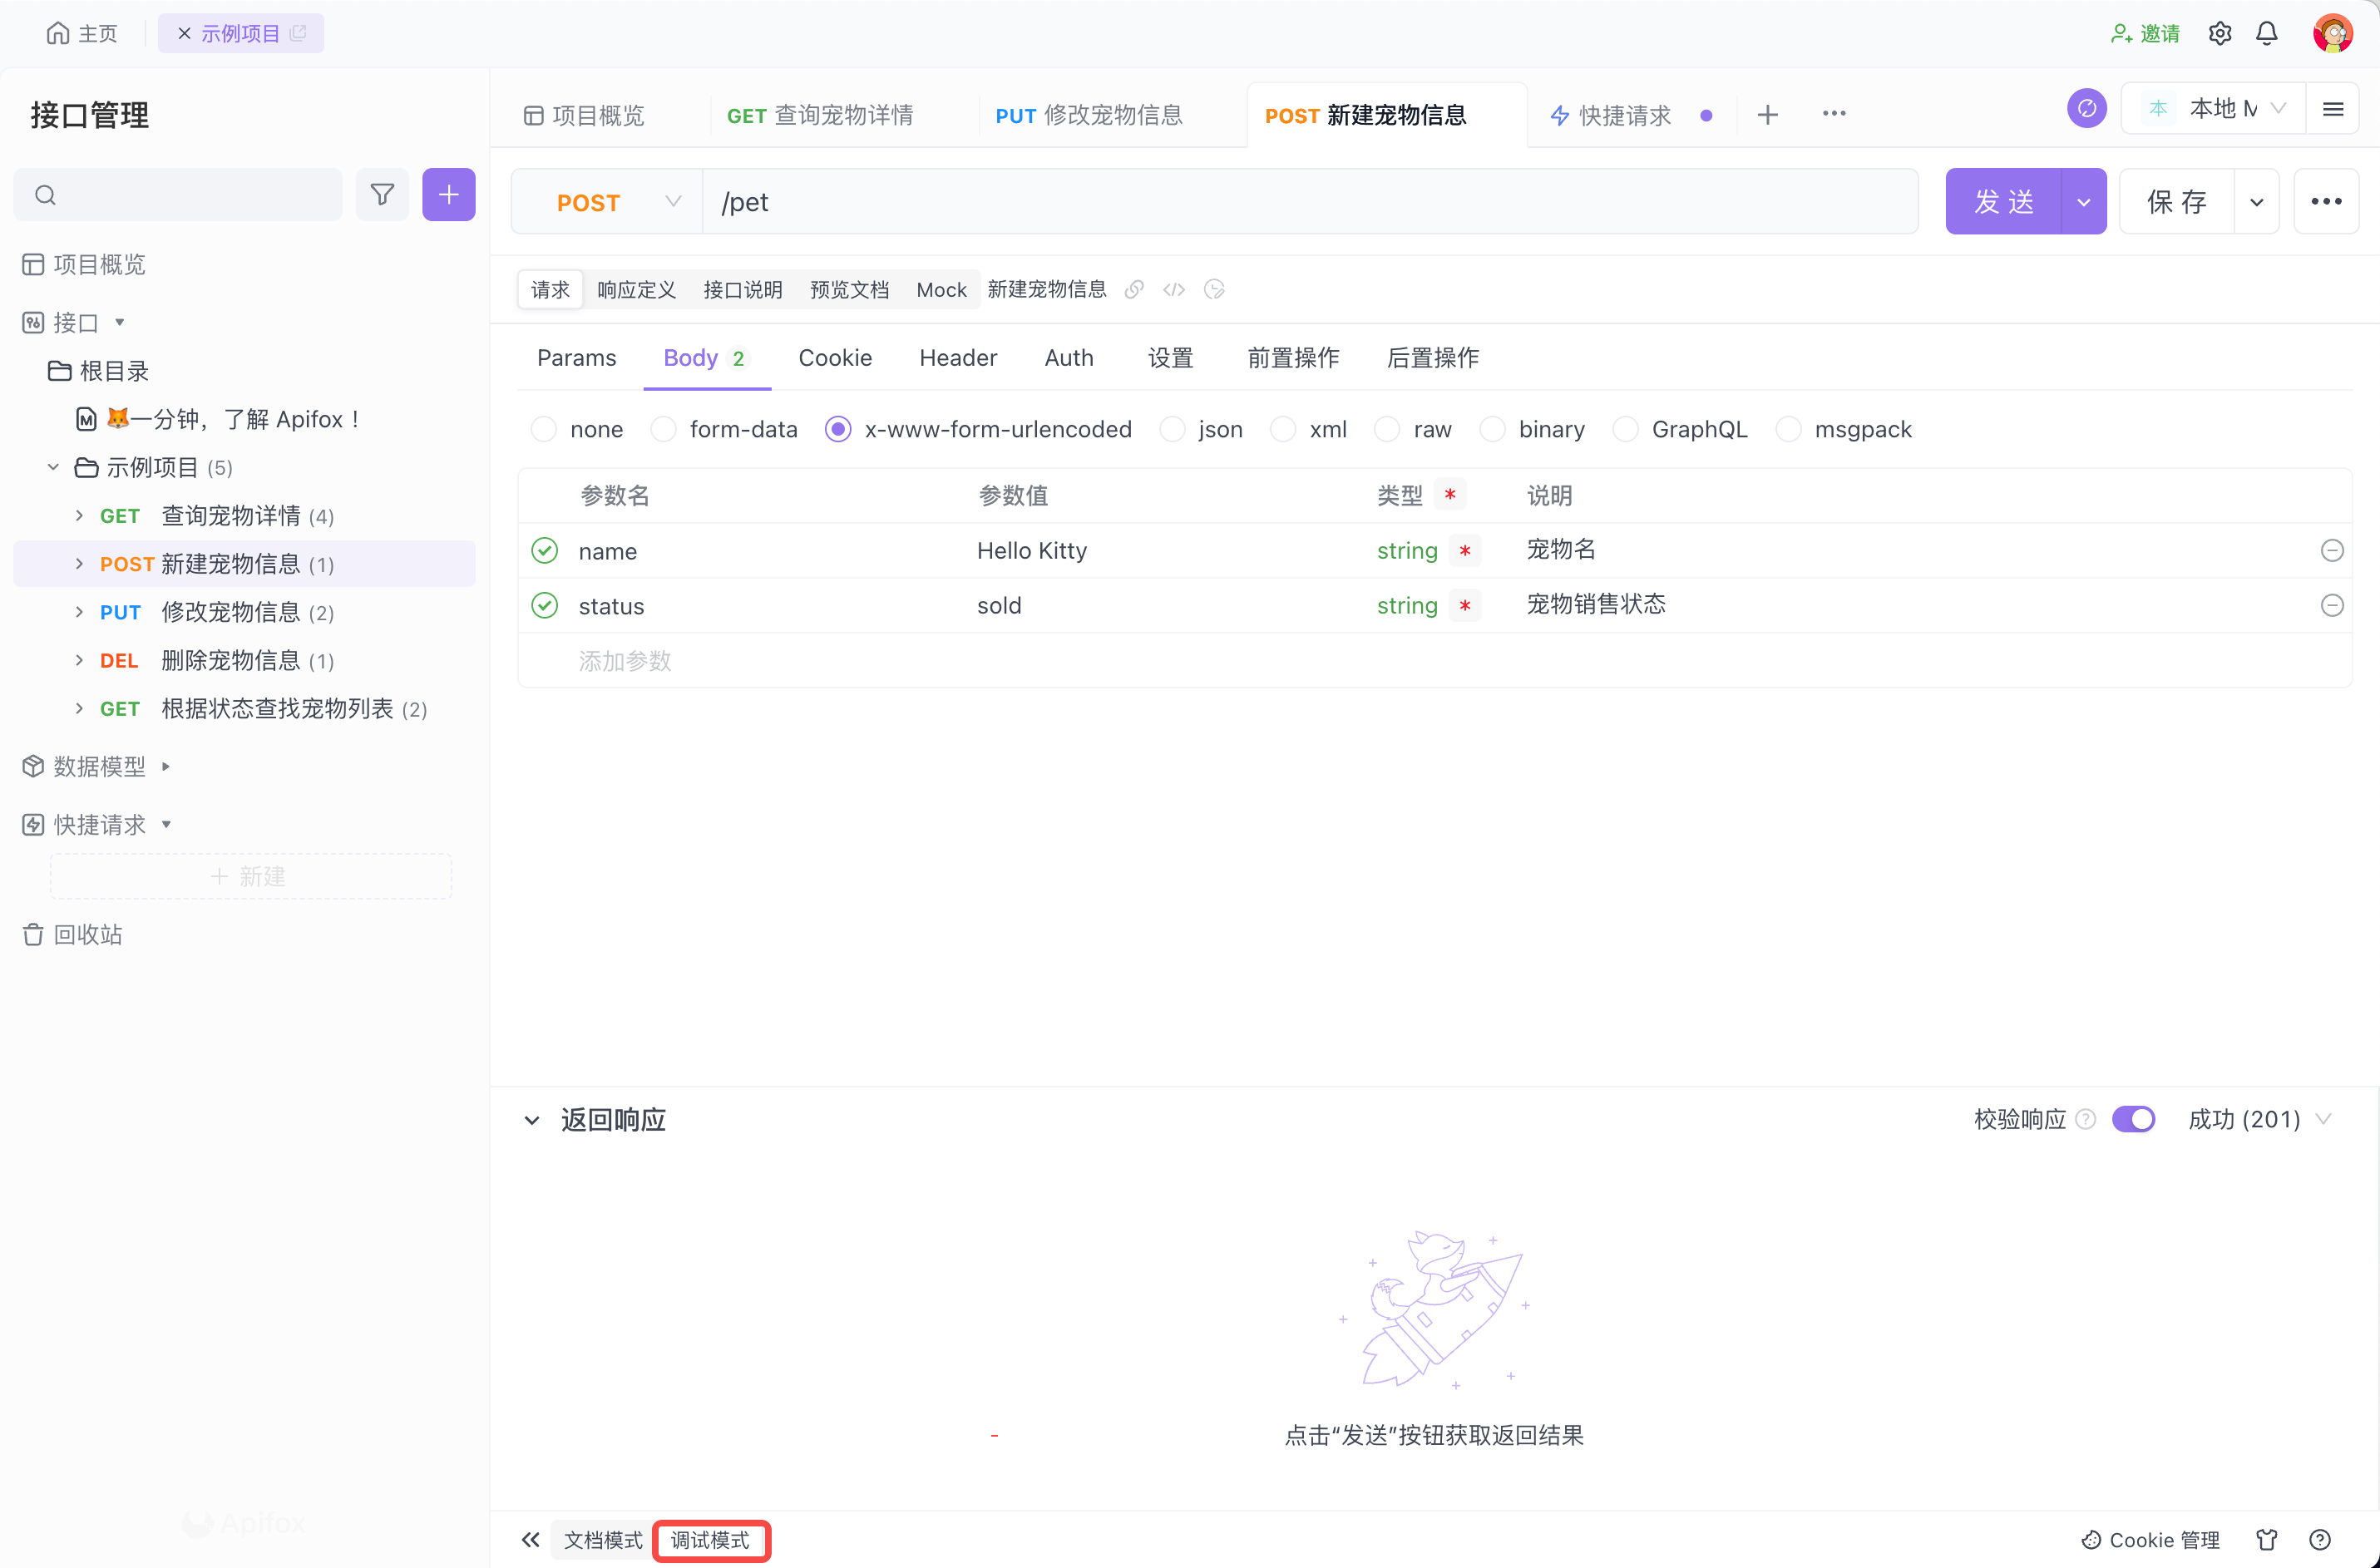Expand the PUT 修改宠物信息 tree item
The image size is (2380, 1568).
click(x=79, y=612)
